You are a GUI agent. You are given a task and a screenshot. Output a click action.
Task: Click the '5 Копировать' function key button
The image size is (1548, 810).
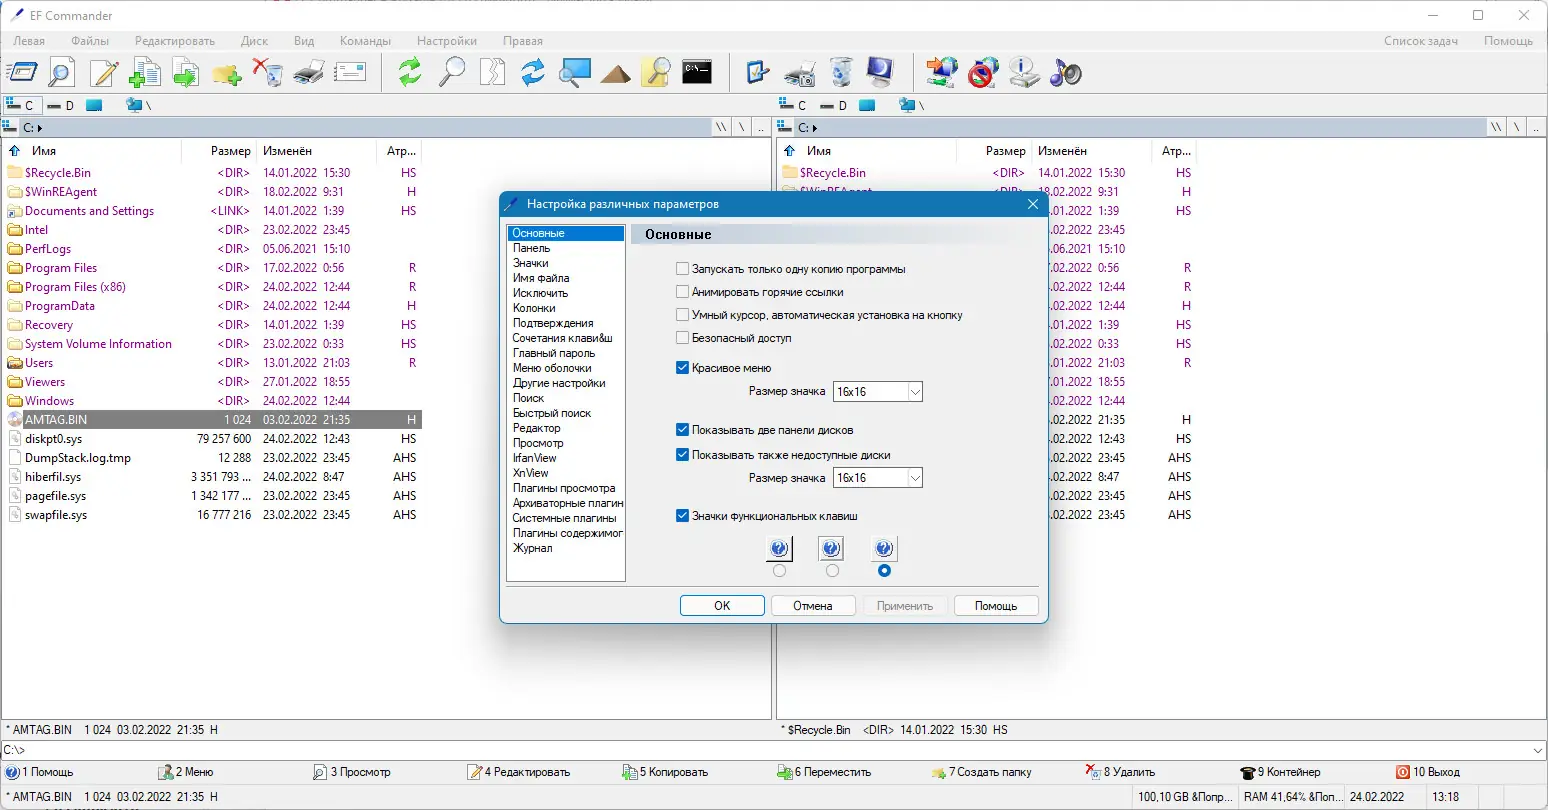(666, 772)
